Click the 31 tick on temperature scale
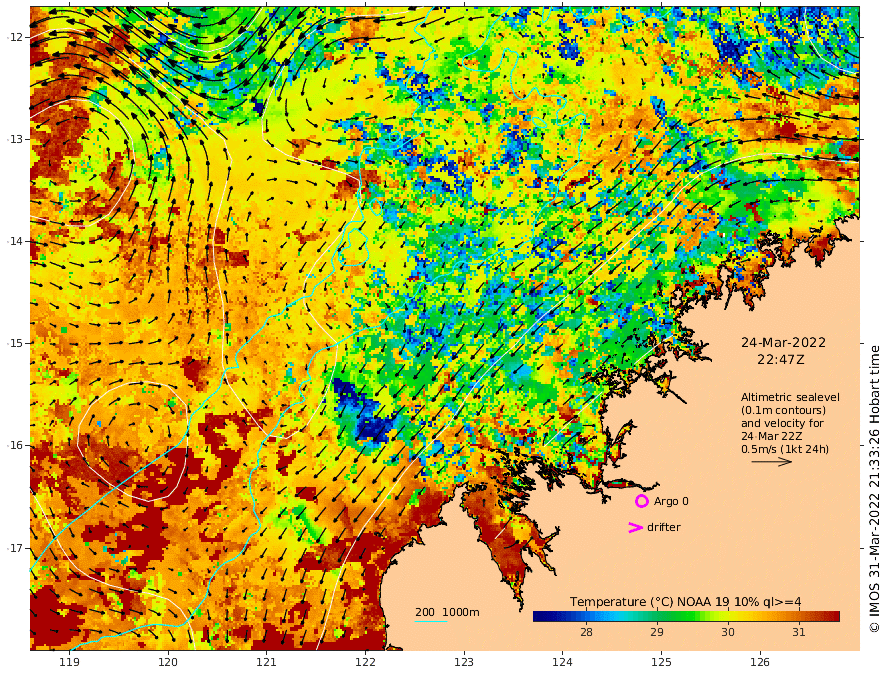This screenshot has width=880, height=680. pyautogui.click(x=799, y=632)
